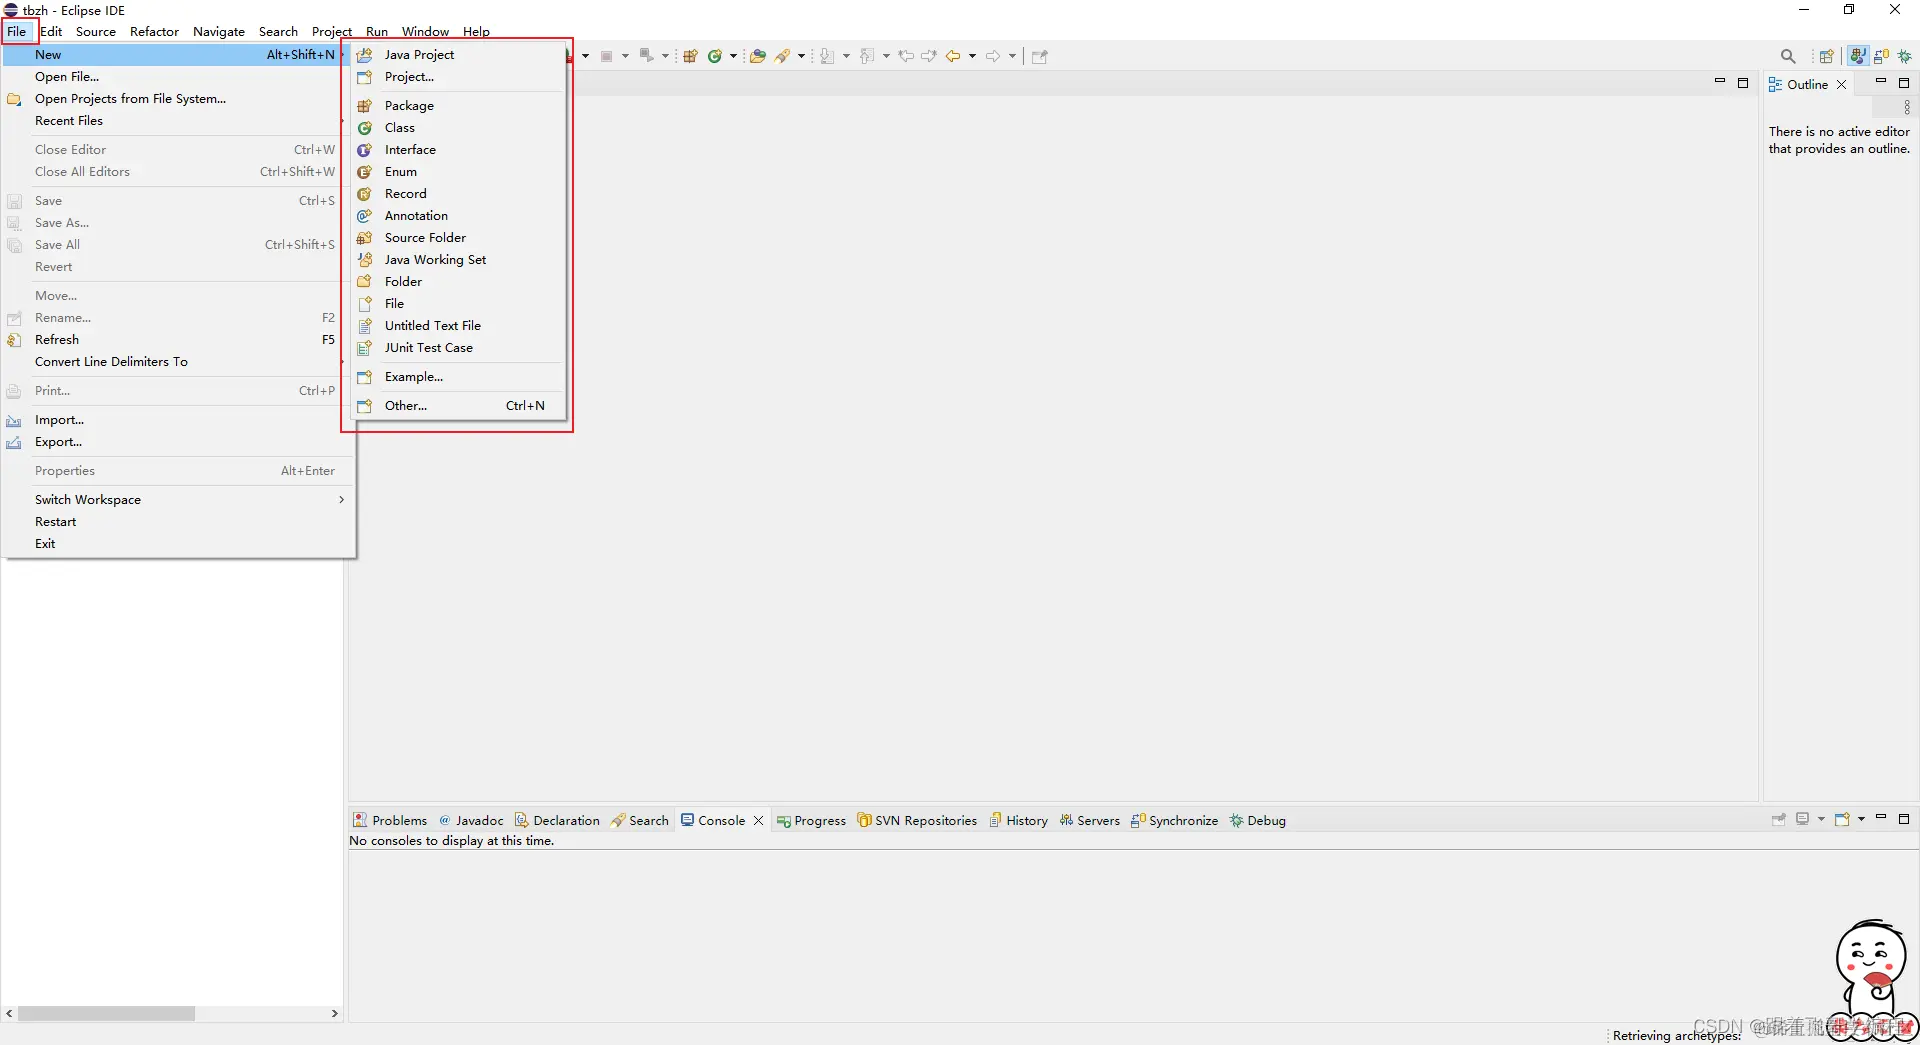This screenshot has width=1920, height=1045.
Task: Switch to the Progress tab
Action: tap(811, 821)
